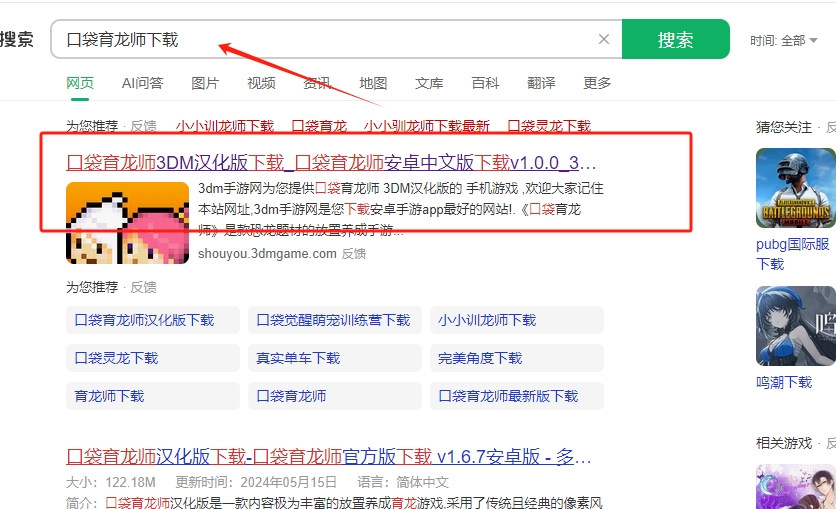Click 反馈 beside the lower 为您推荐 label
The width and height of the screenshot is (836, 509).
(x=143, y=287)
